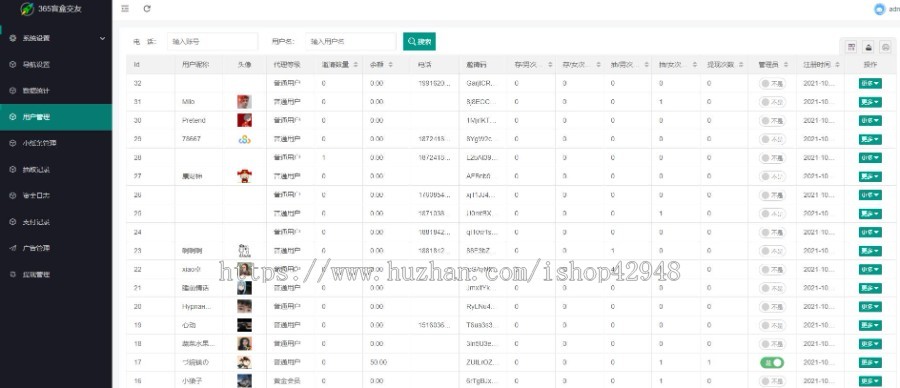Screen dimensions: 900x388
Task: Click the green 搜索 search button
Action: [419, 41]
